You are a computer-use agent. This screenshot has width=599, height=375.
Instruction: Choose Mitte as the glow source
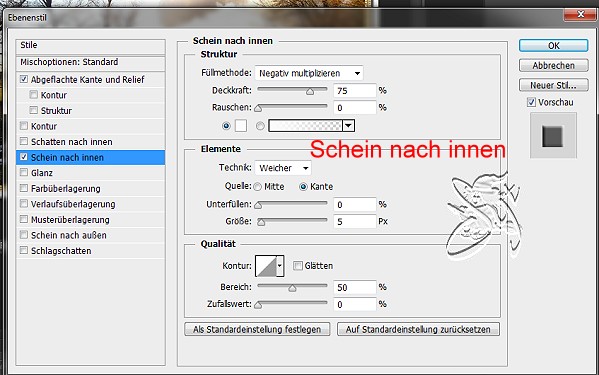point(257,187)
